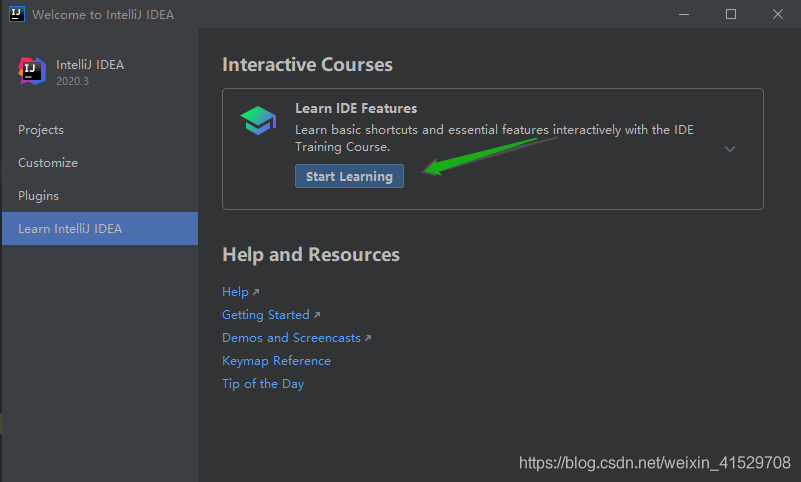Select the Learn IntelliJ IDEA tab
This screenshot has height=482, width=801.
(x=70, y=229)
